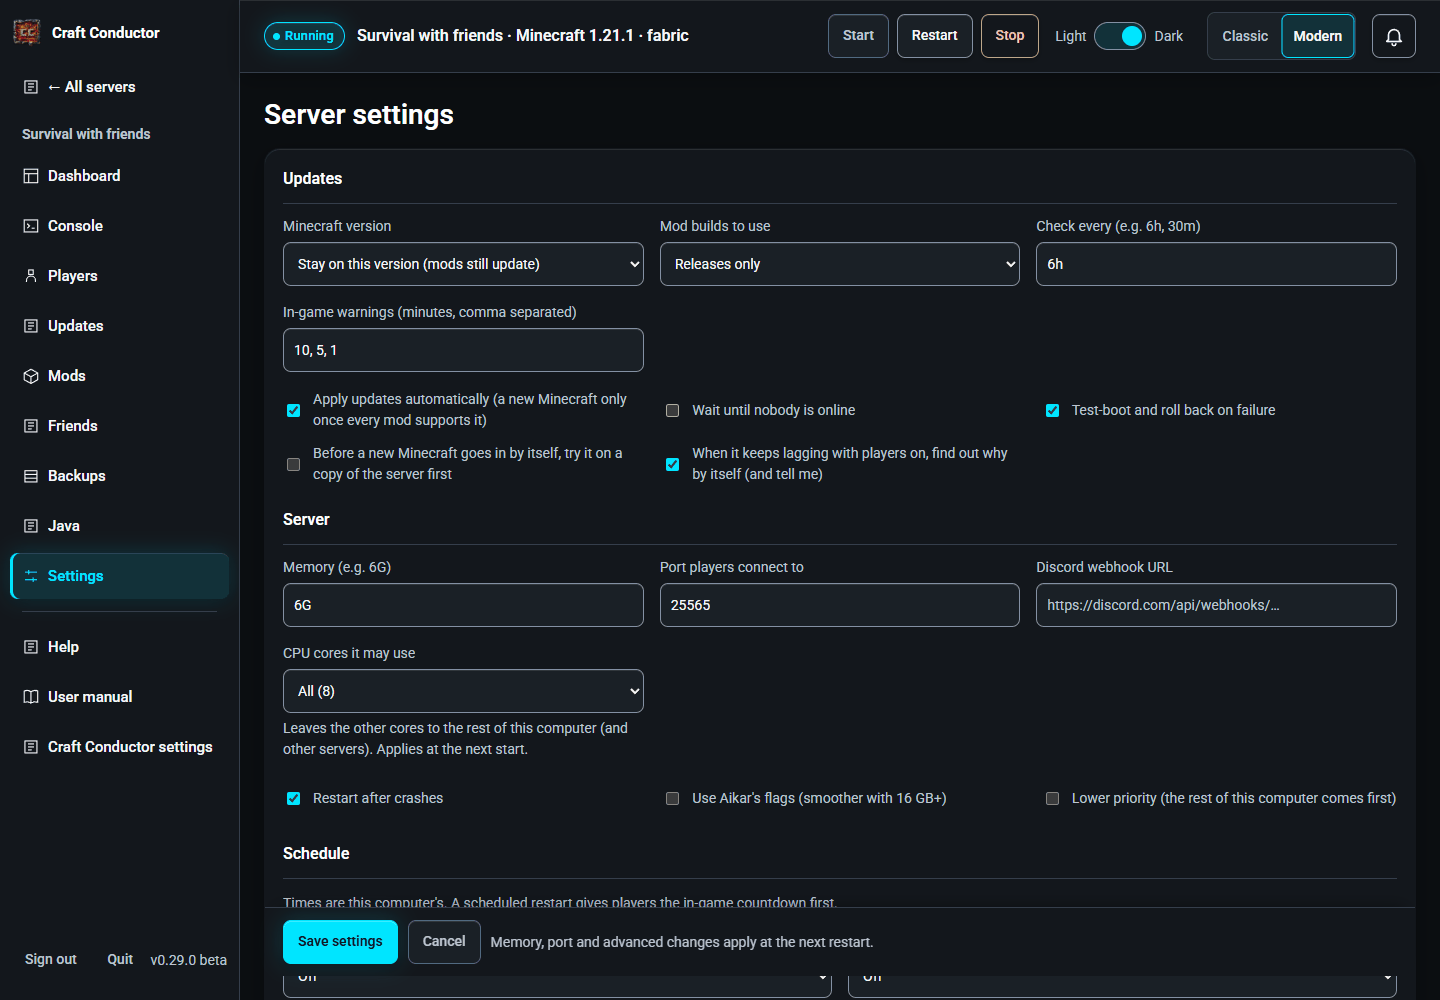
Task: Click the Dashboard icon in sidebar
Action: (x=31, y=176)
